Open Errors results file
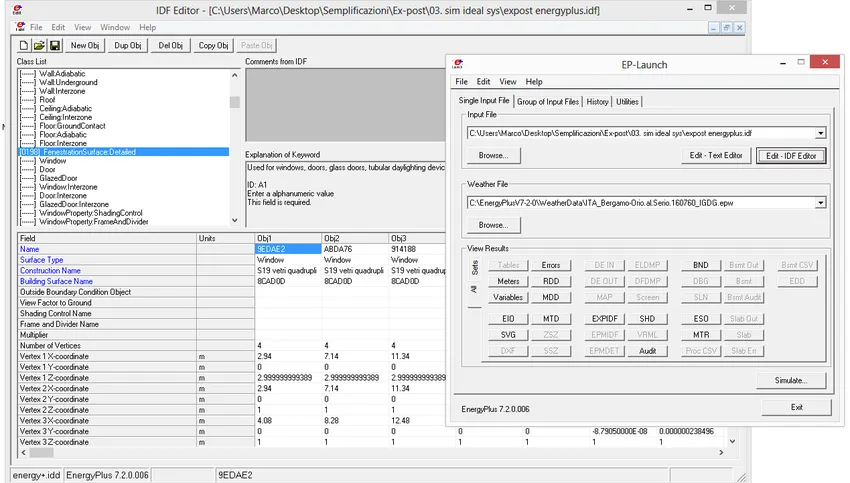850x483 pixels. click(x=551, y=265)
